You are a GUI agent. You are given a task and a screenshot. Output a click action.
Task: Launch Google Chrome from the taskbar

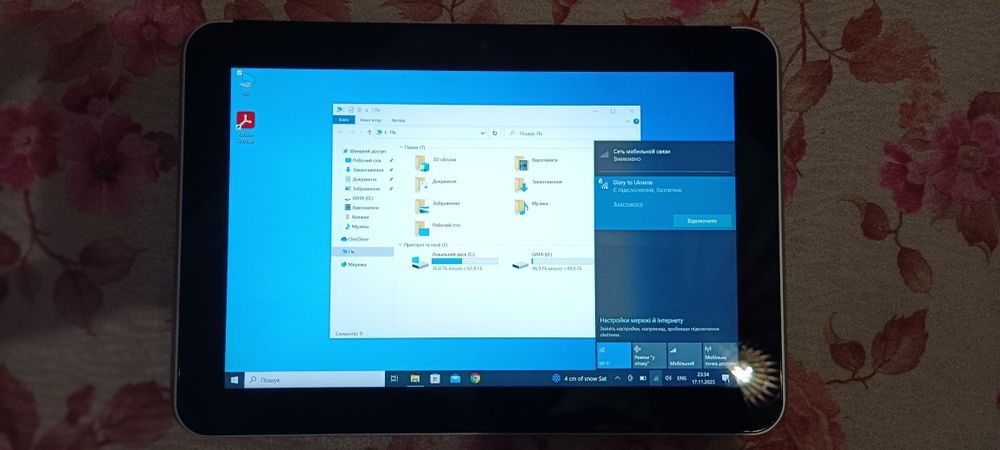click(475, 379)
